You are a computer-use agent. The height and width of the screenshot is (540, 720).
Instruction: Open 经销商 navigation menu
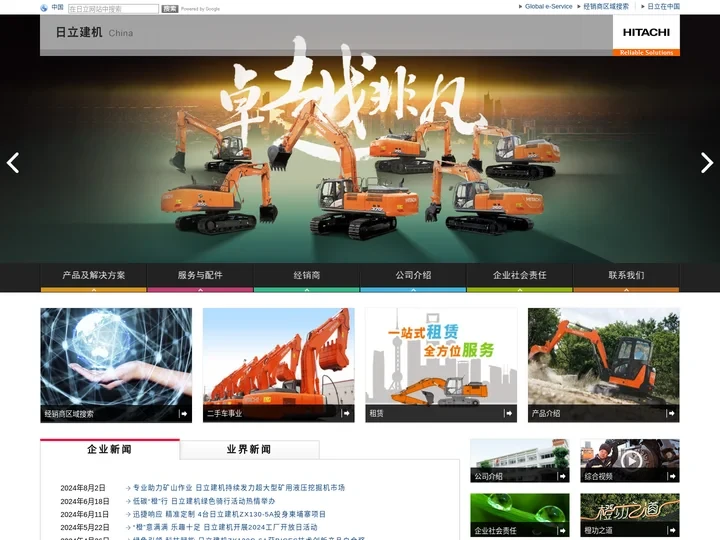coord(307,275)
